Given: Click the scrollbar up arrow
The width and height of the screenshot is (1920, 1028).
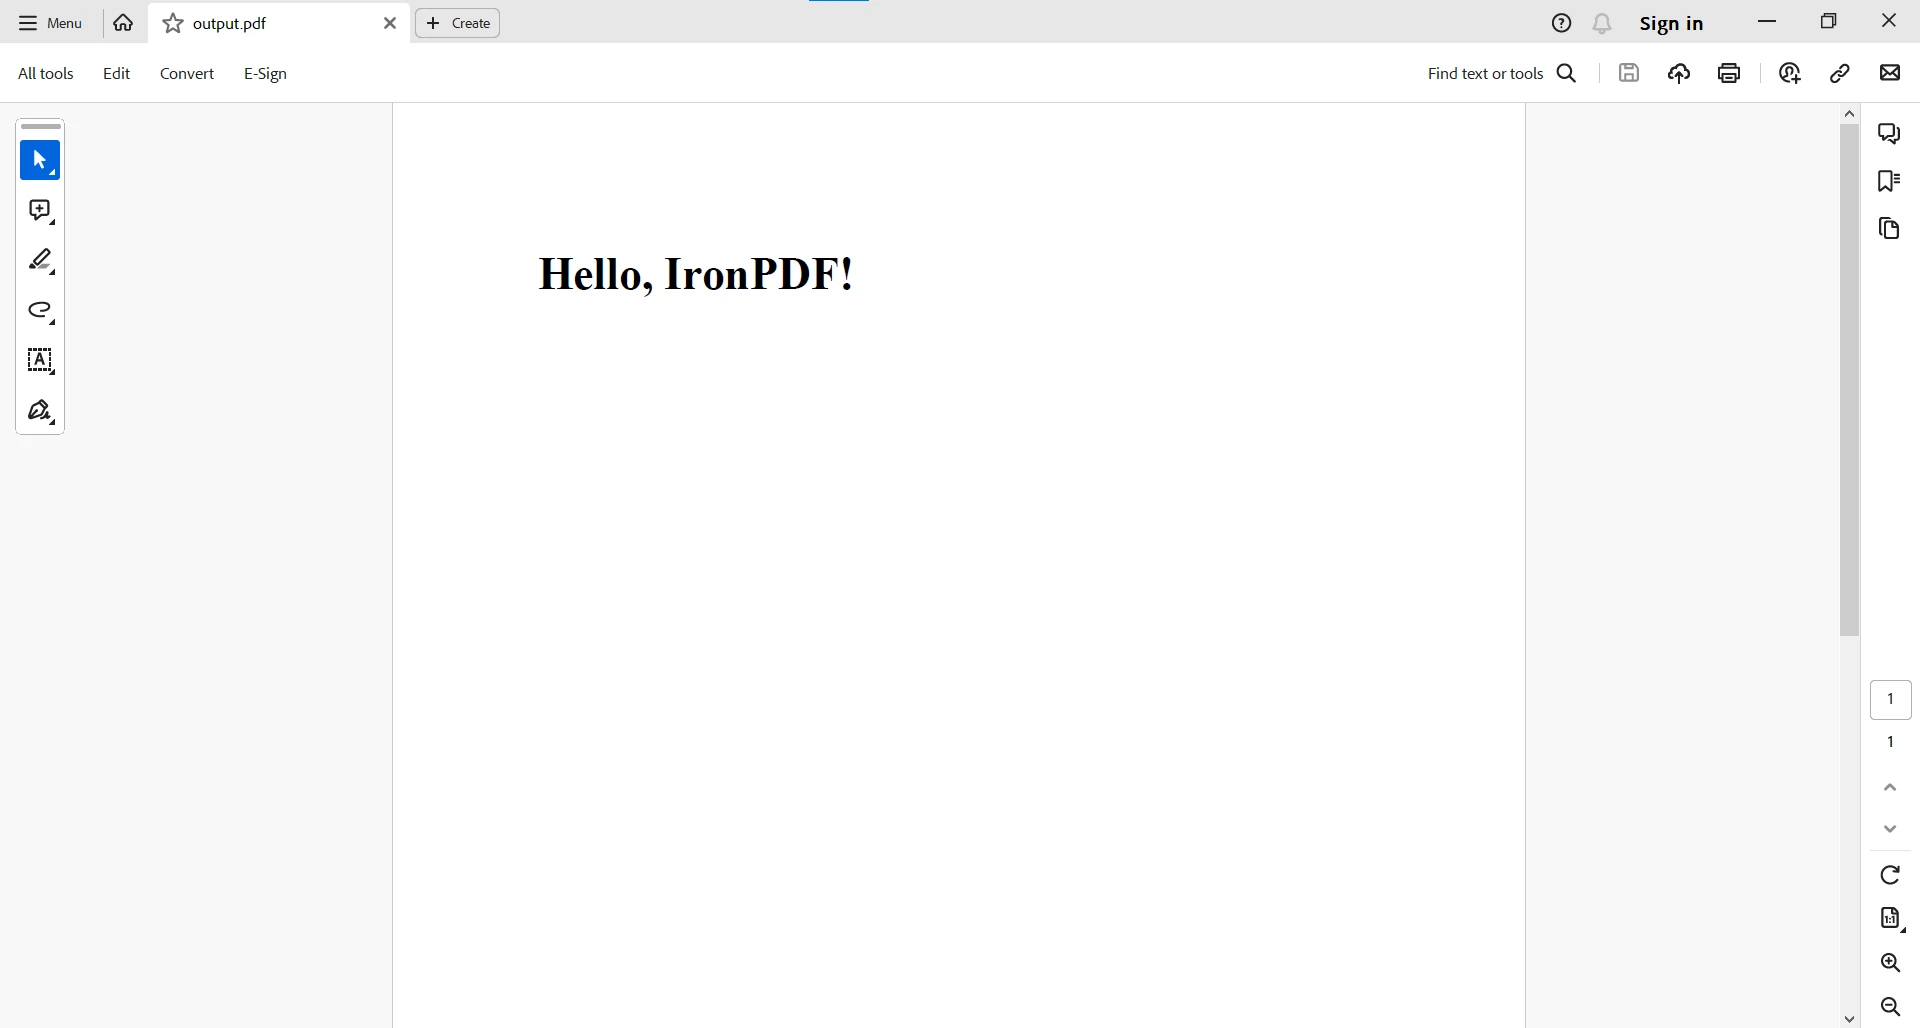Looking at the screenshot, I should (x=1850, y=114).
